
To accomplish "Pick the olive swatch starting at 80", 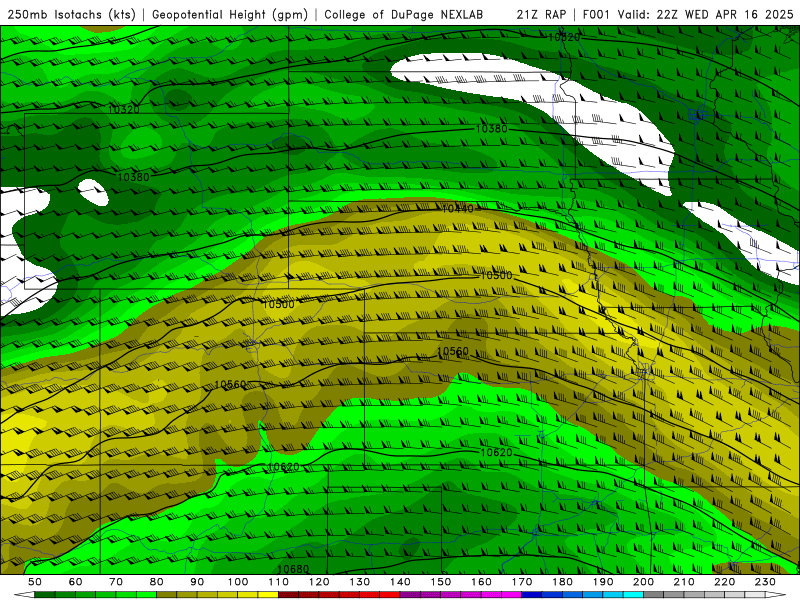I will (167, 595).
